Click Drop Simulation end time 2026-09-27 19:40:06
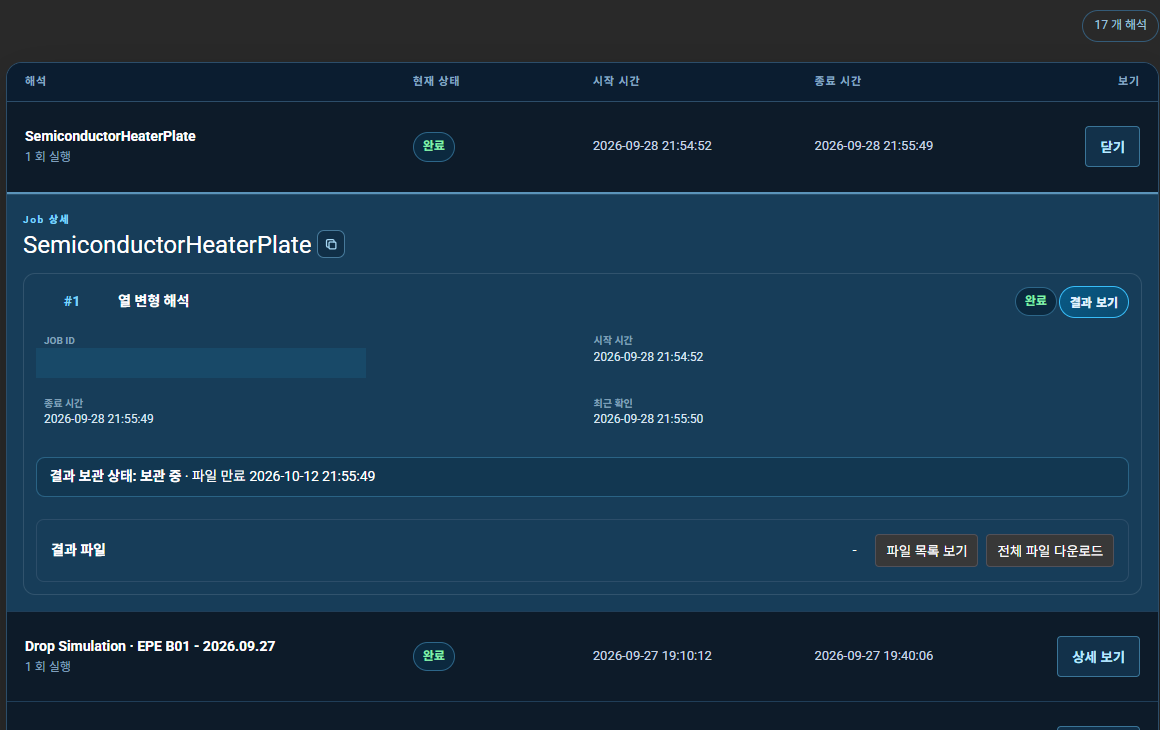 pos(874,655)
